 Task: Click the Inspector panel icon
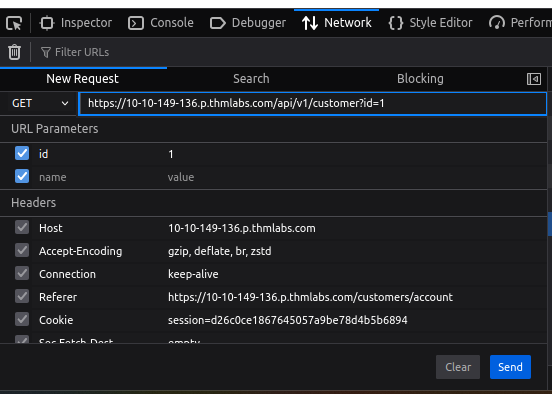(46, 23)
